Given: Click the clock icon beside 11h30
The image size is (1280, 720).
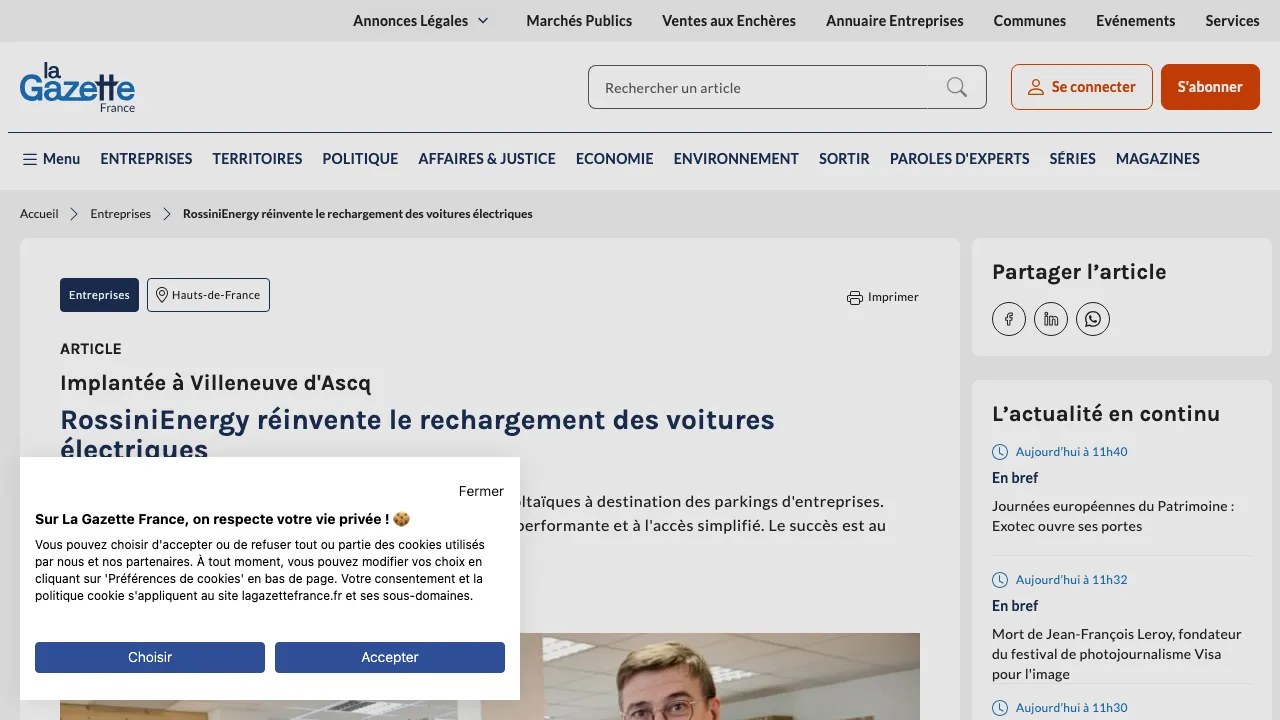Looking at the screenshot, I should (x=1000, y=708).
